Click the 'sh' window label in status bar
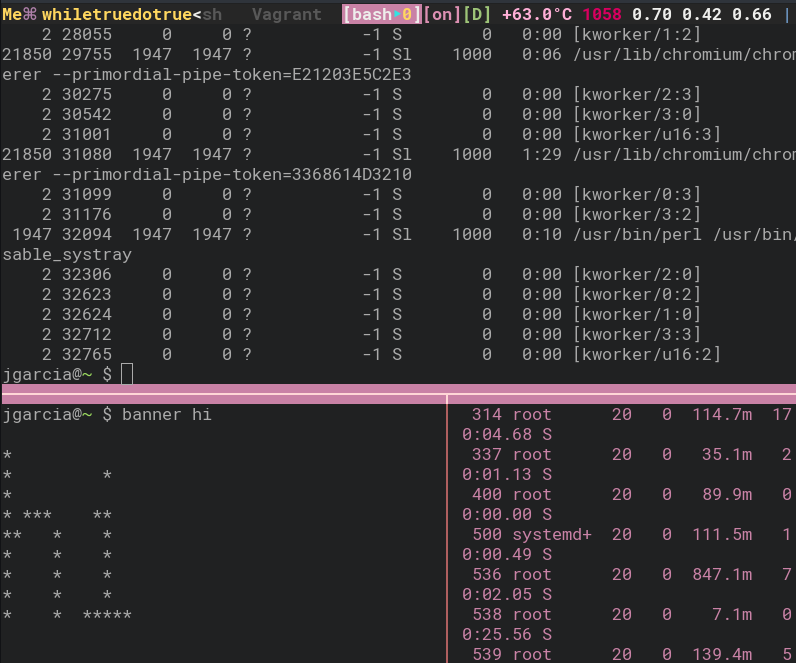Viewport: 796px width, 663px height. (211, 14)
